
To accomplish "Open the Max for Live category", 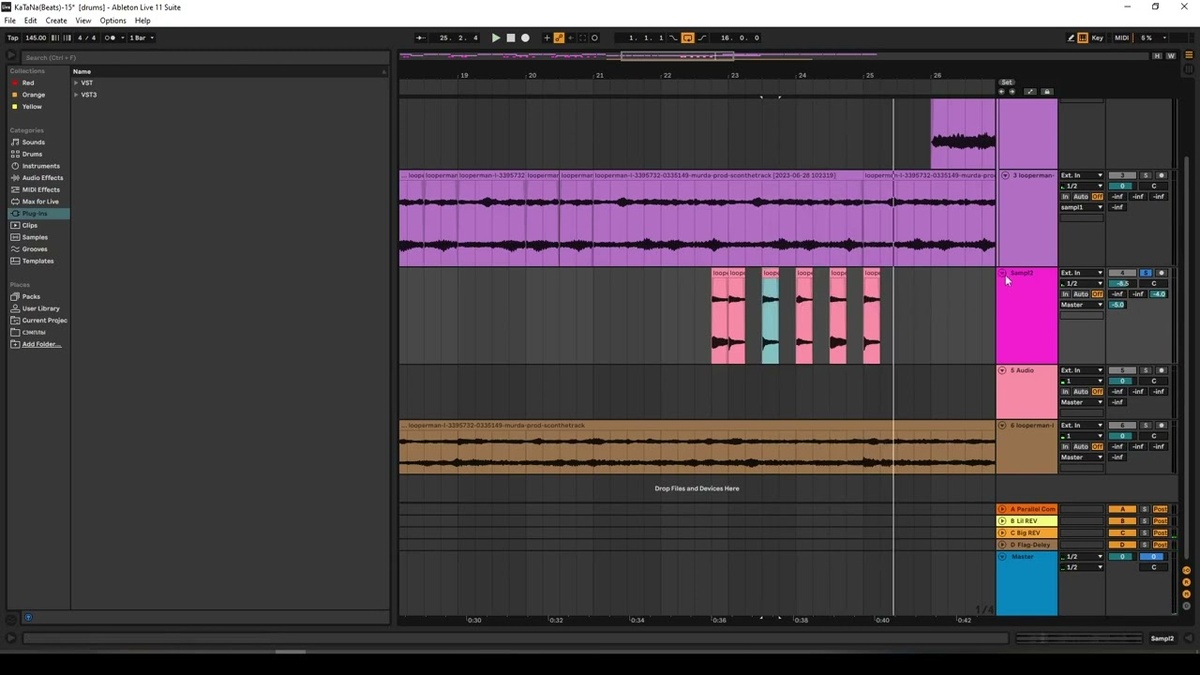I will [x=40, y=202].
